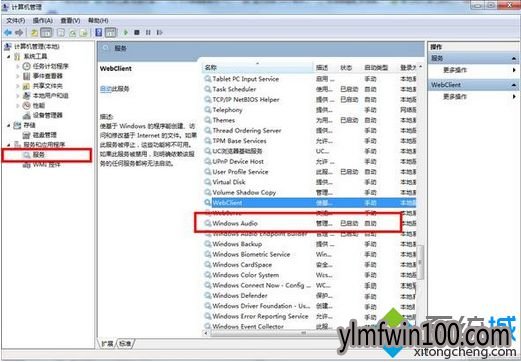Expand the 共享文件夹 tree node
The height and width of the screenshot is (362, 521).
click(18, 86)
